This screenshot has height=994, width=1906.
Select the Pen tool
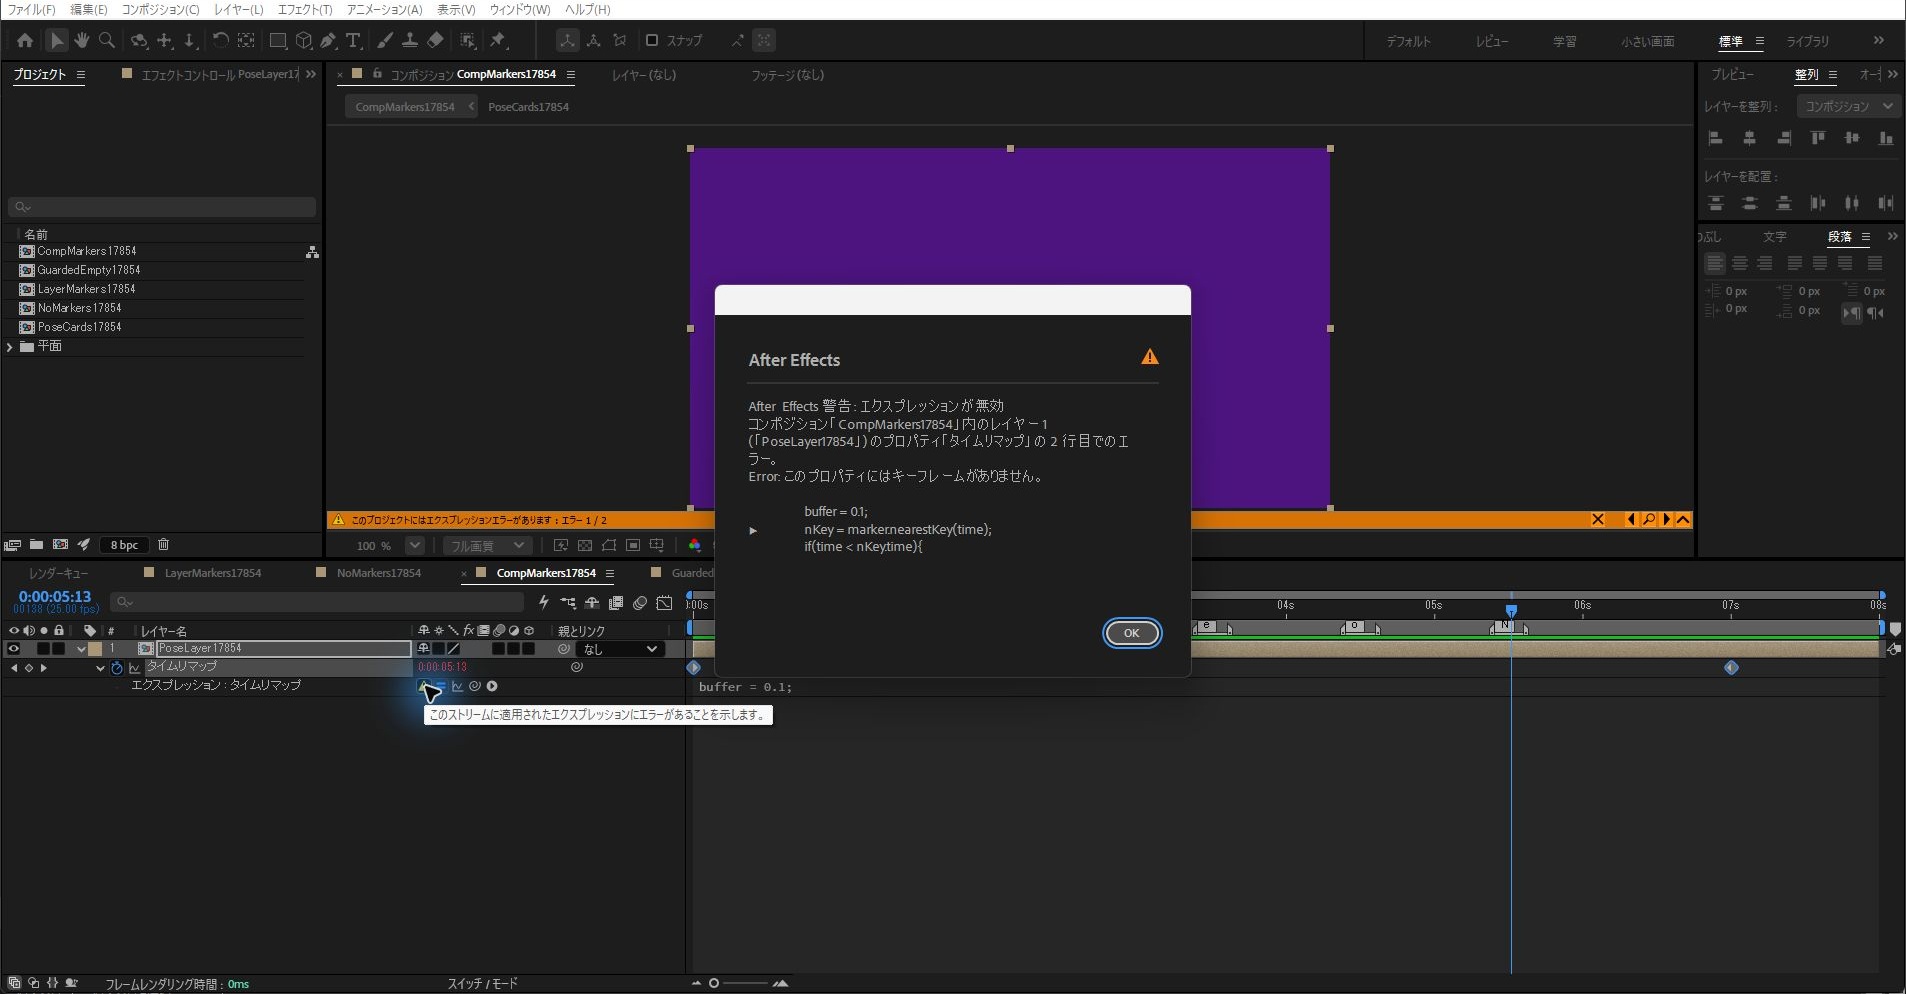coord(328,41)
